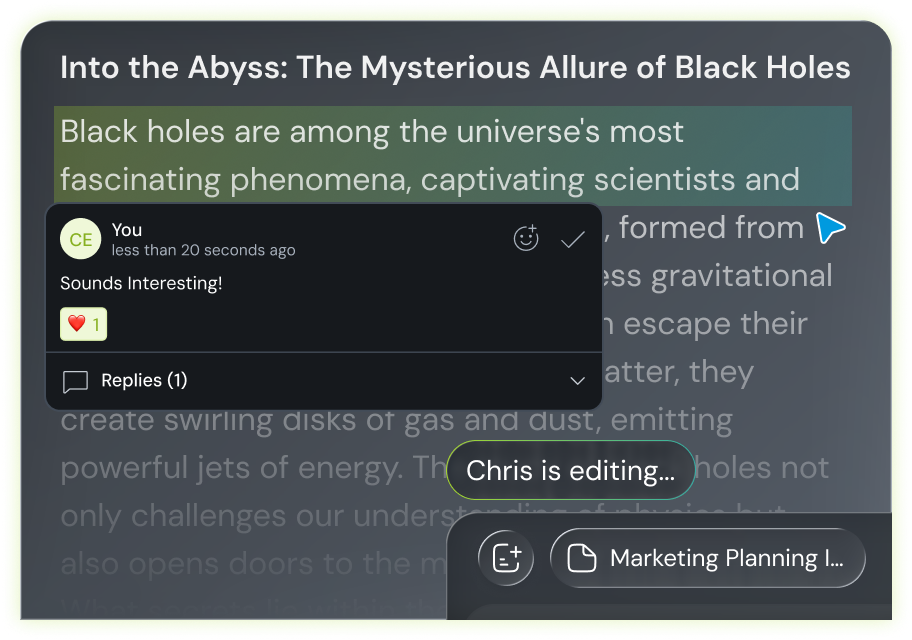Click the CE user avatar
Viewport: 912px width, 640px height.
point(80,240)
